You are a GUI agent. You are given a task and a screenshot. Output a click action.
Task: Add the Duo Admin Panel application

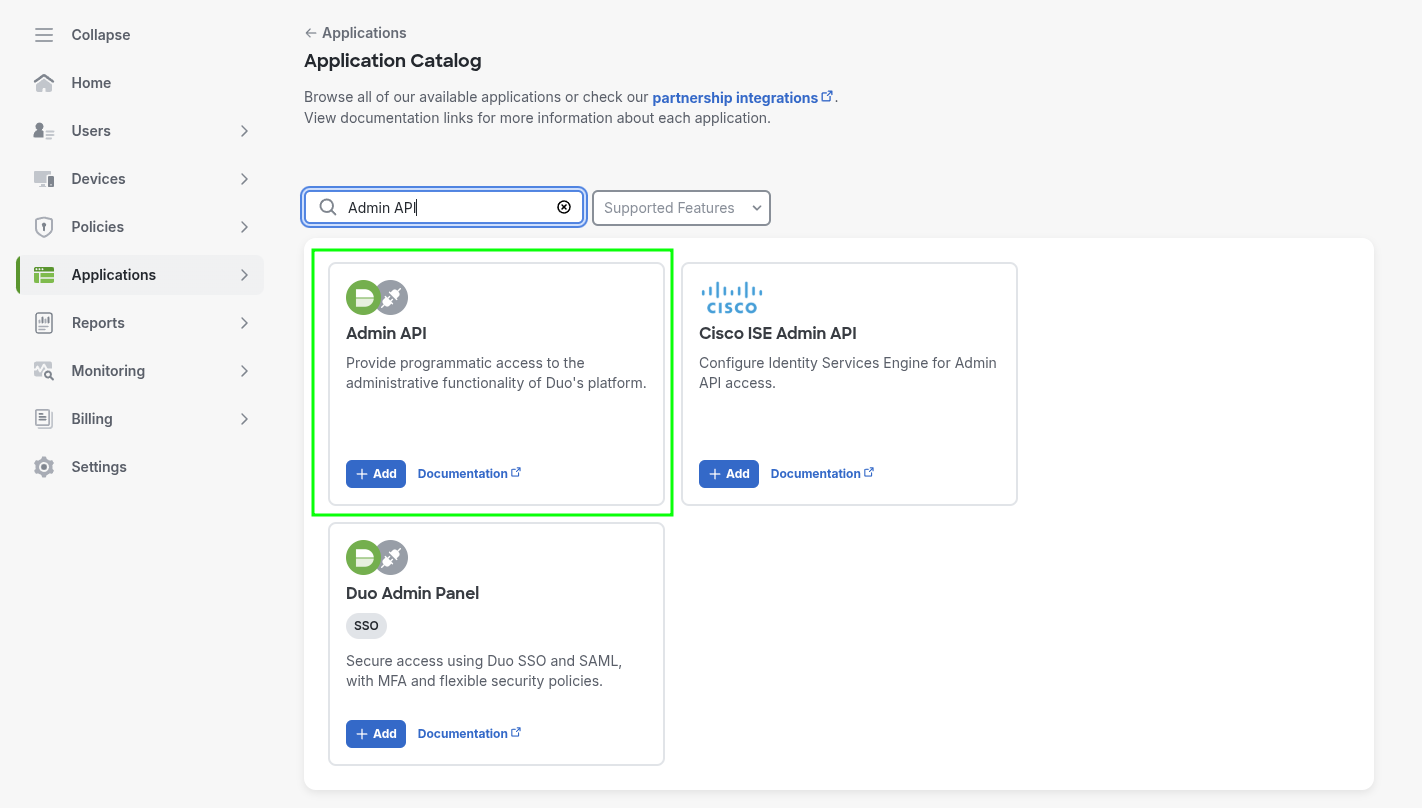coord(376,734)
